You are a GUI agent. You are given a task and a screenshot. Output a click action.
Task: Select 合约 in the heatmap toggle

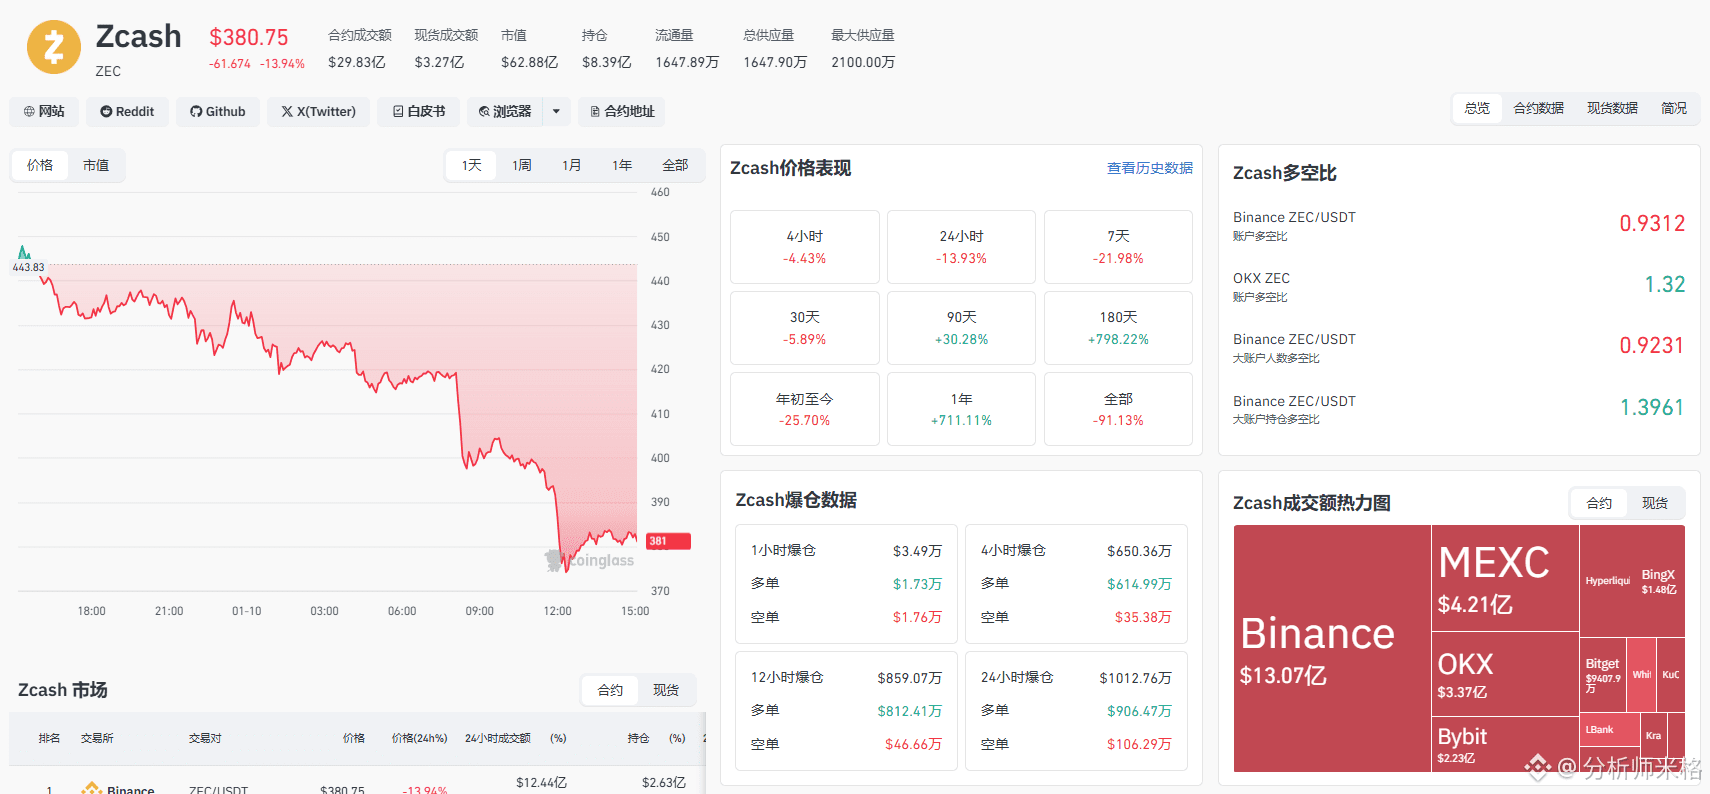tap(1599, 503)
